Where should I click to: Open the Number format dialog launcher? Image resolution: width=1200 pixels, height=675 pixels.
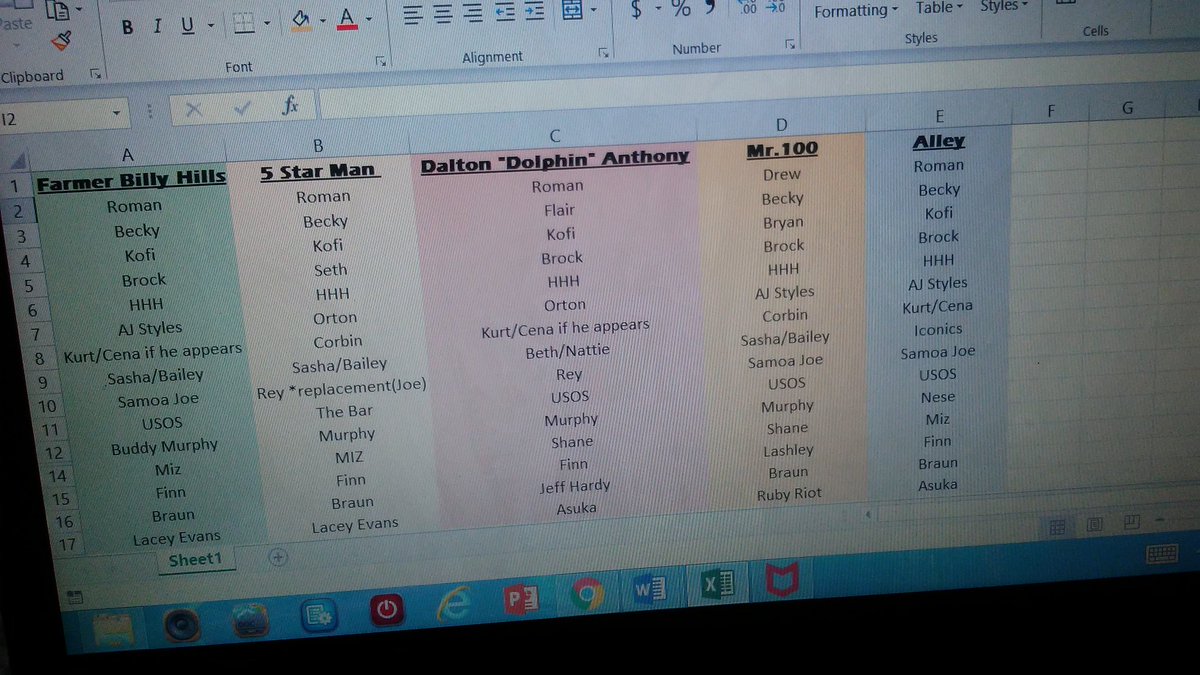point(790,44)
